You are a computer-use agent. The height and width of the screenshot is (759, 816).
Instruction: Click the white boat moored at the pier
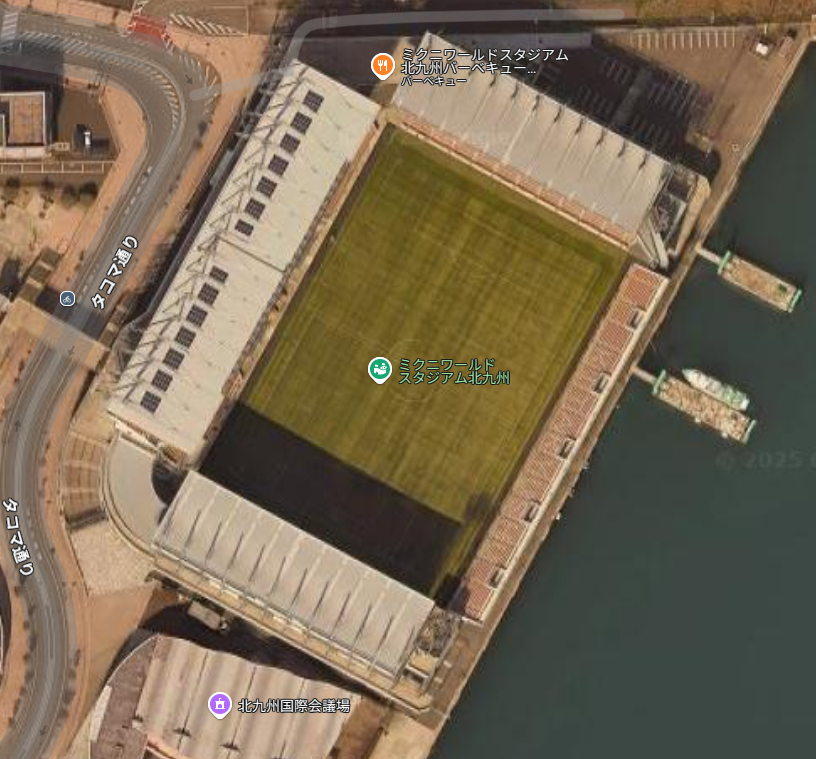tap(716, 388)
